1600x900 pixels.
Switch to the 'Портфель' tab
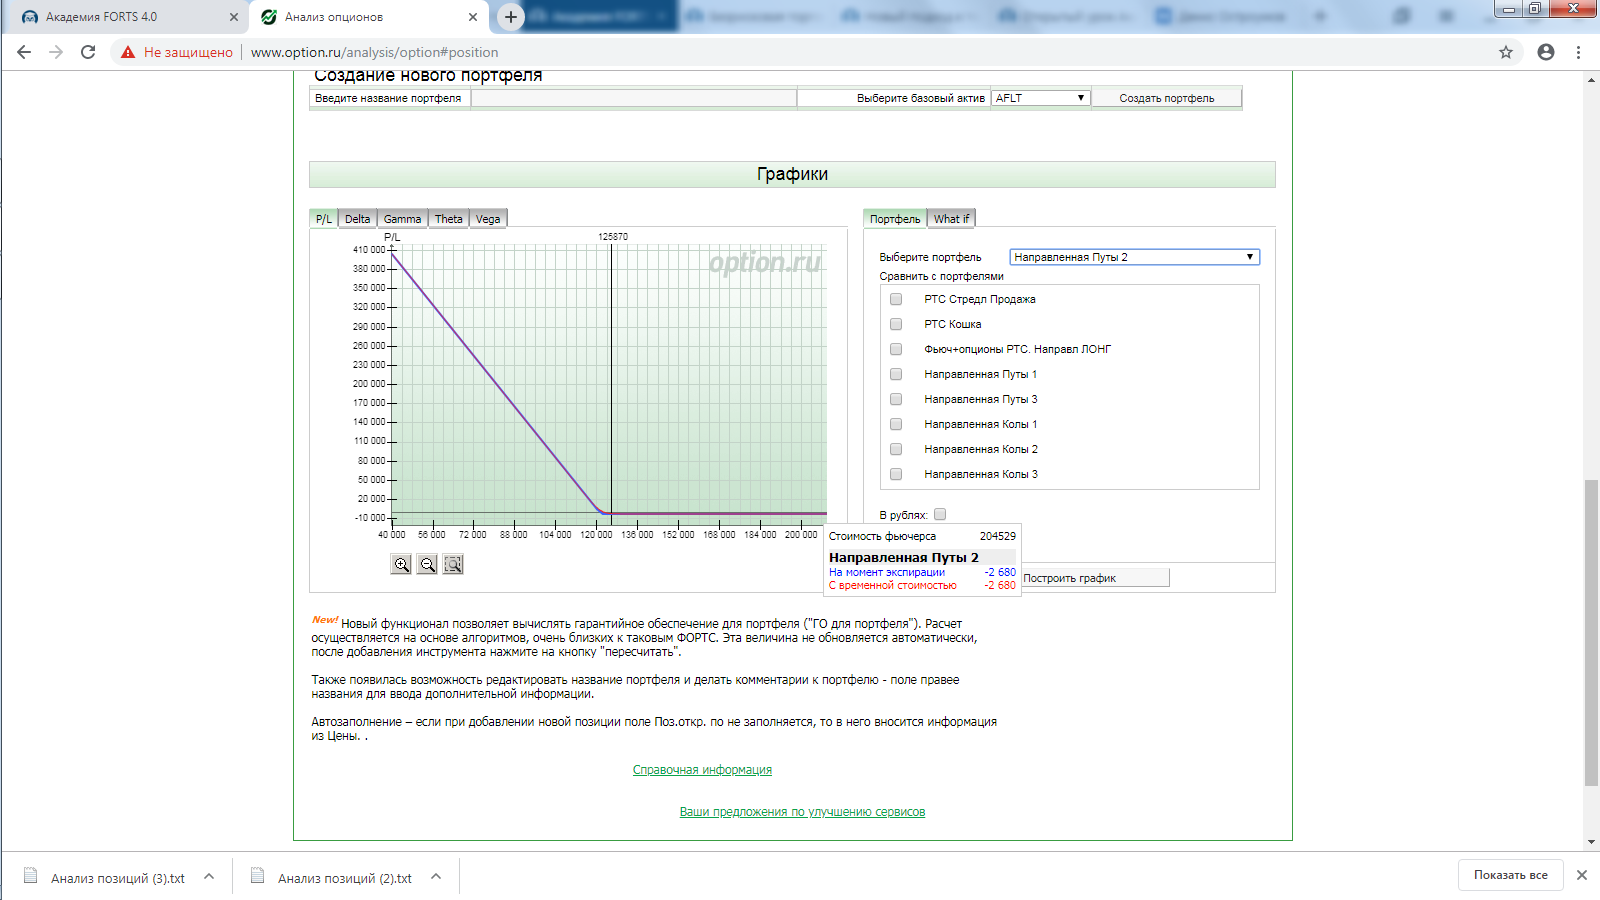[895, 219]
